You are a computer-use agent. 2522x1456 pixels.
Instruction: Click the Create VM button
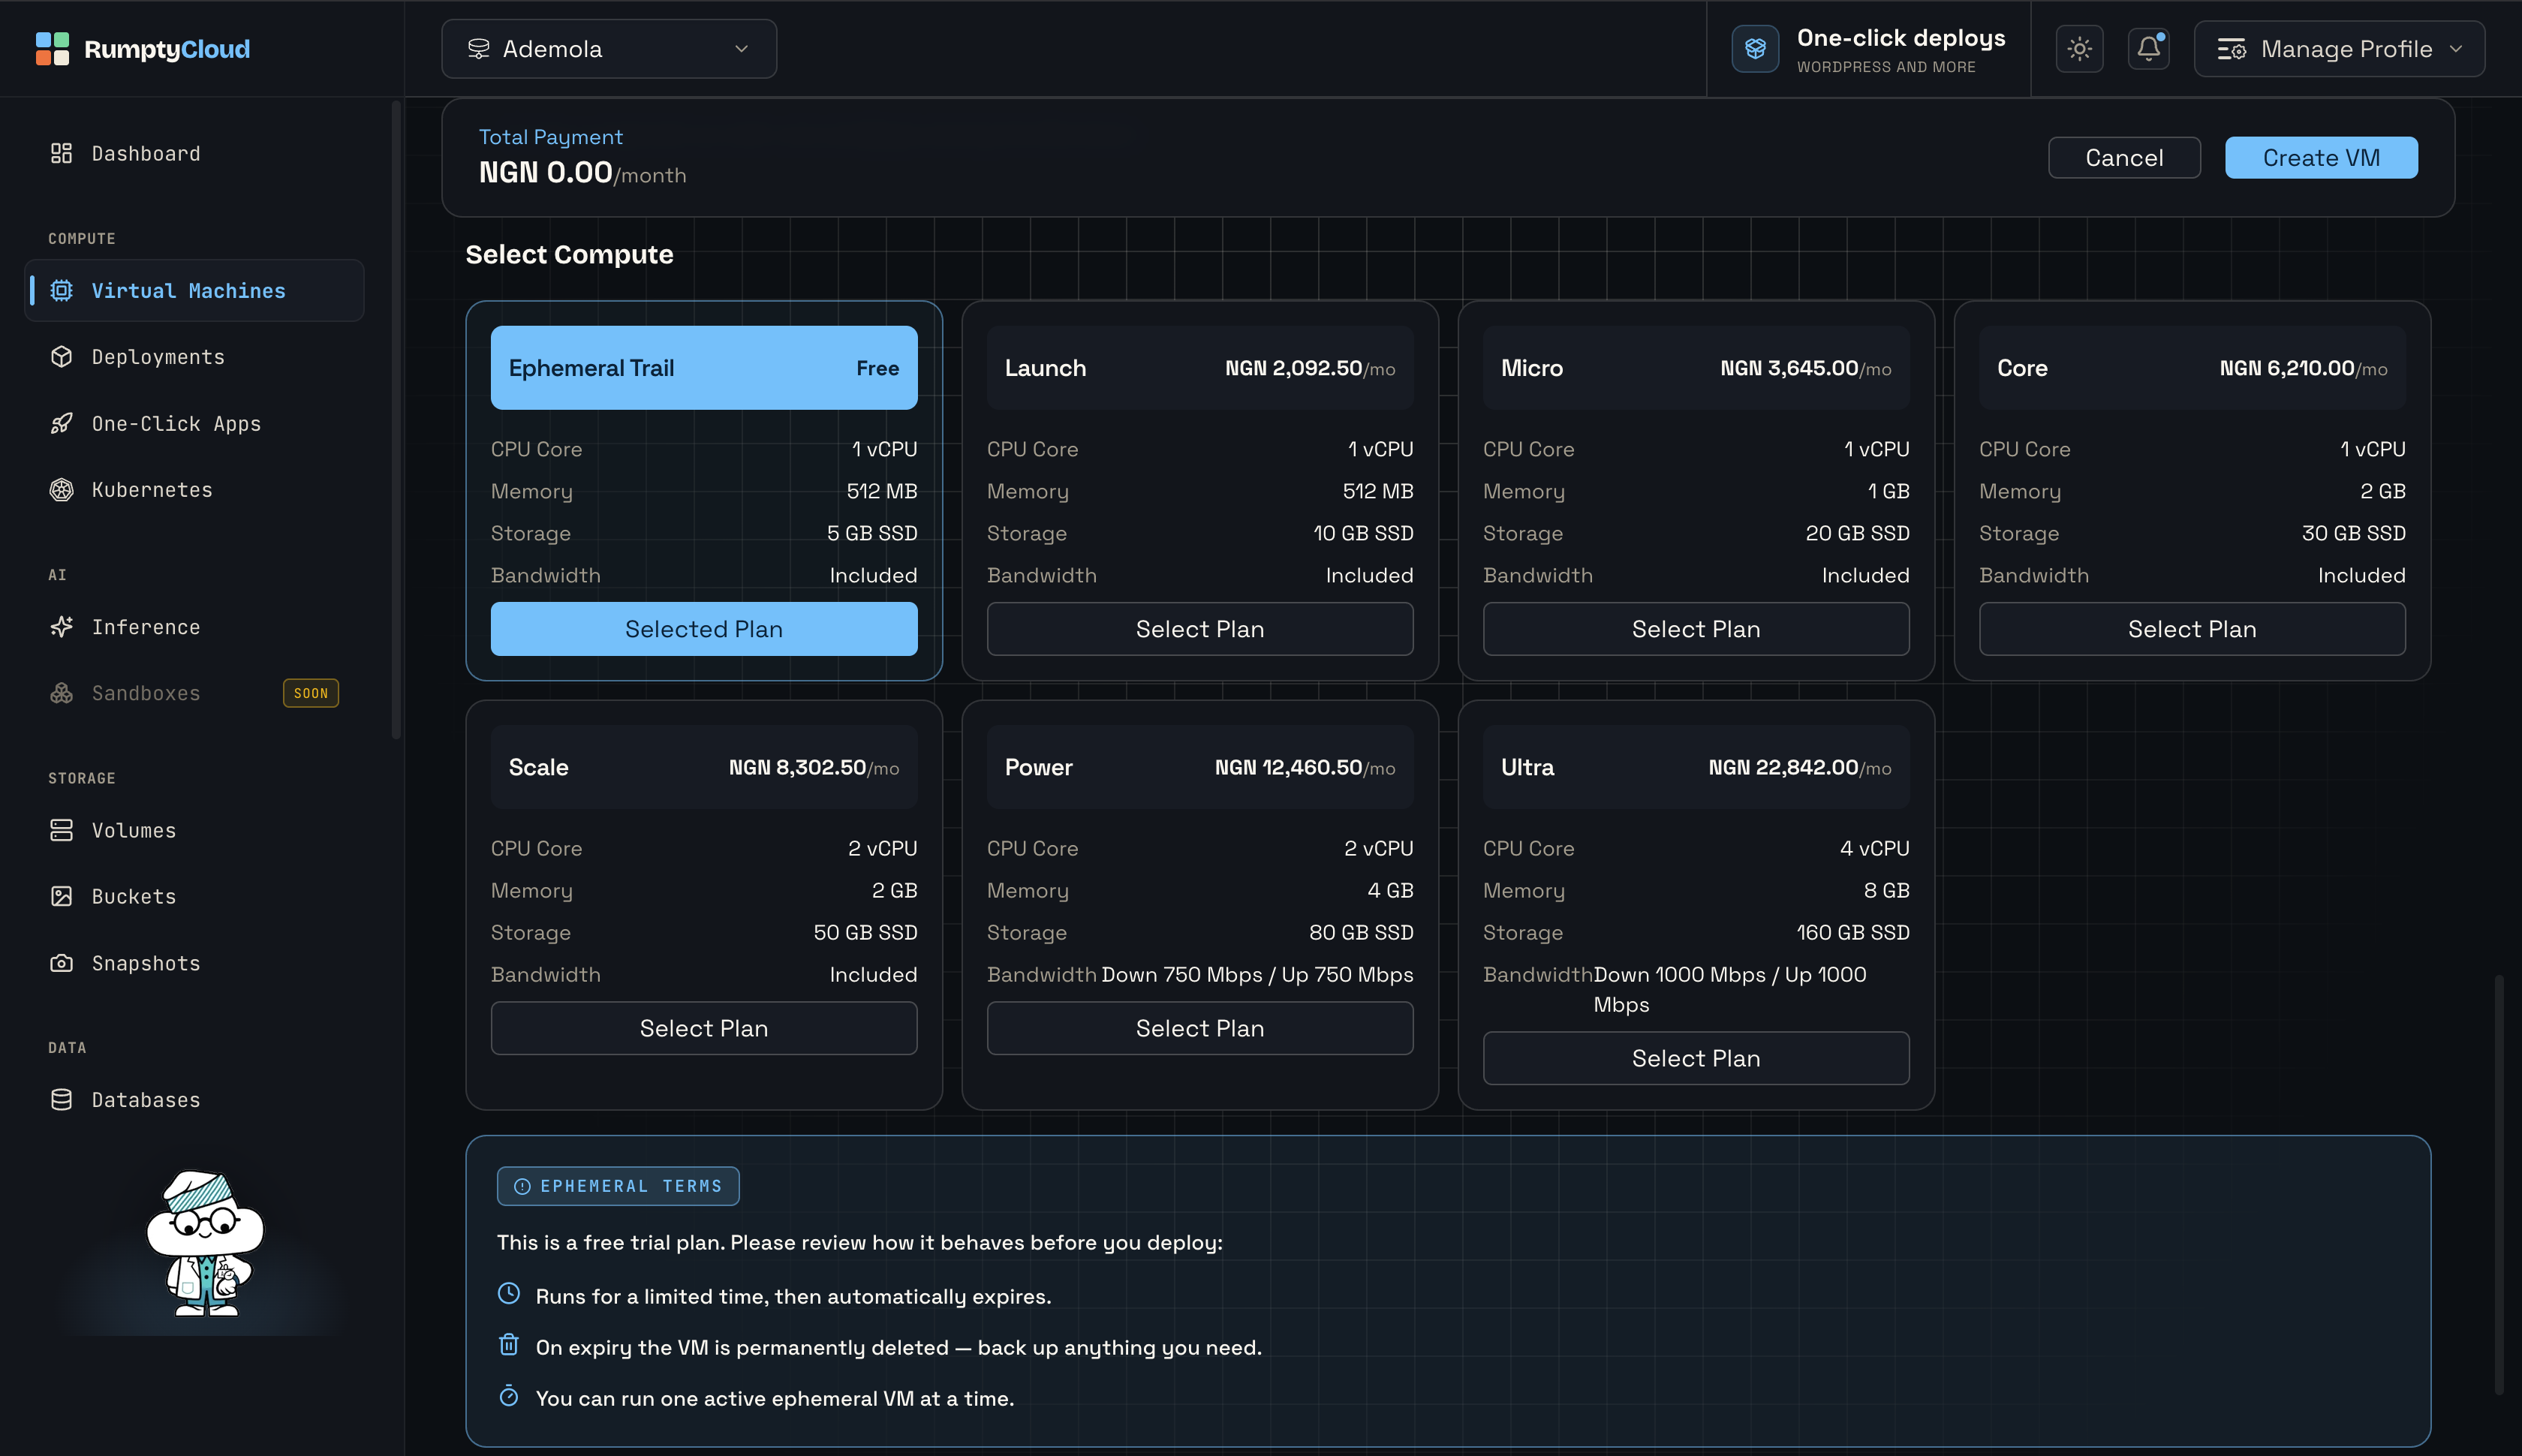2321,158
